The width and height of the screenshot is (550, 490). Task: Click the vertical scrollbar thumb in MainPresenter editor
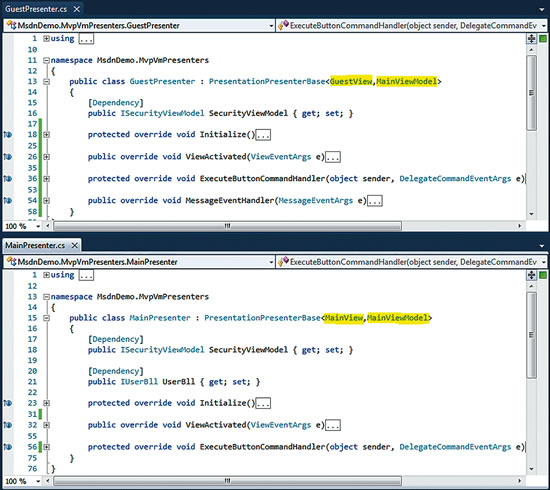[532, 335]
